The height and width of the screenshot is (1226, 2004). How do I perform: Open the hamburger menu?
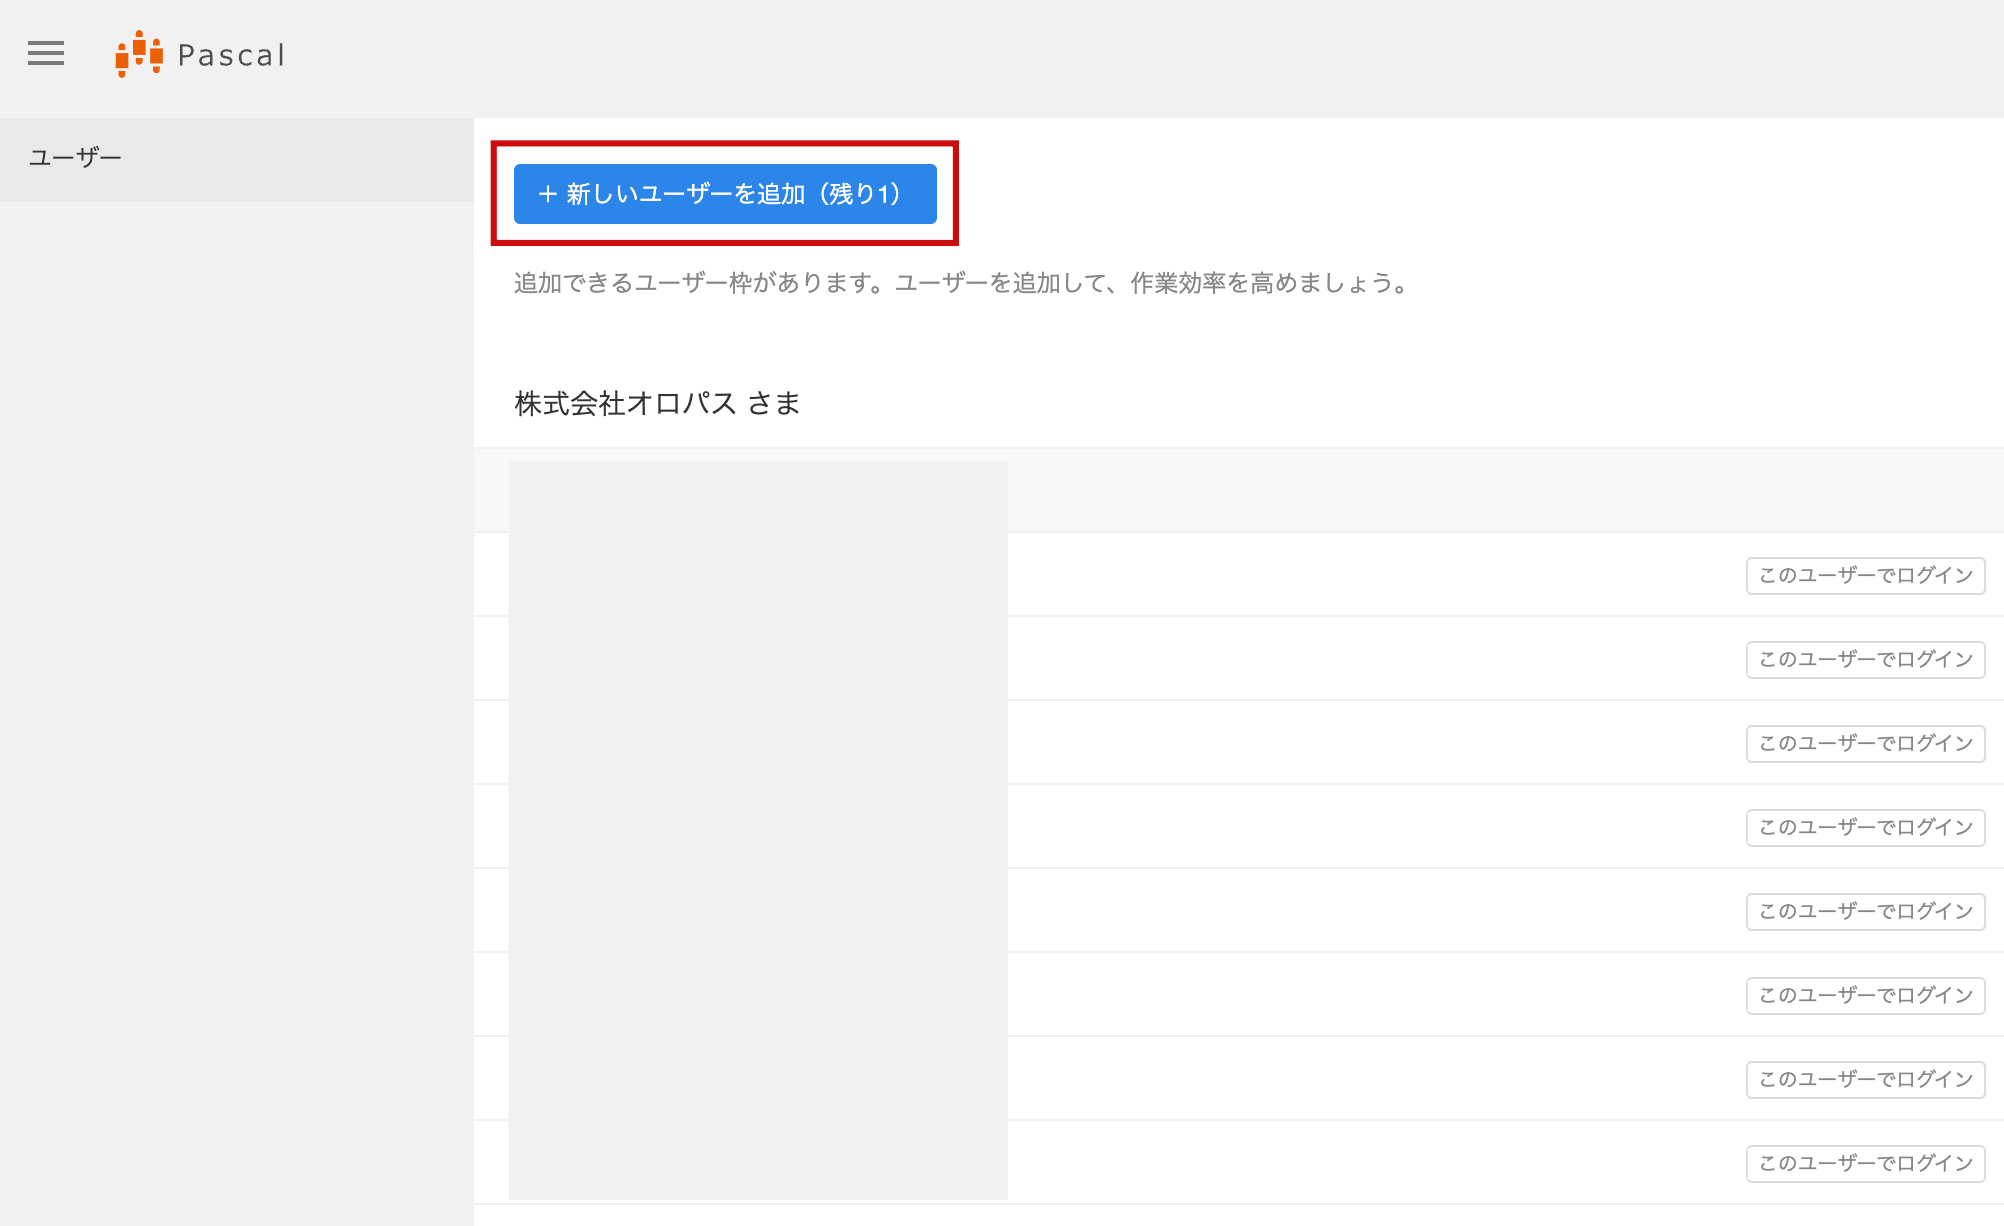tap(46, 54)
